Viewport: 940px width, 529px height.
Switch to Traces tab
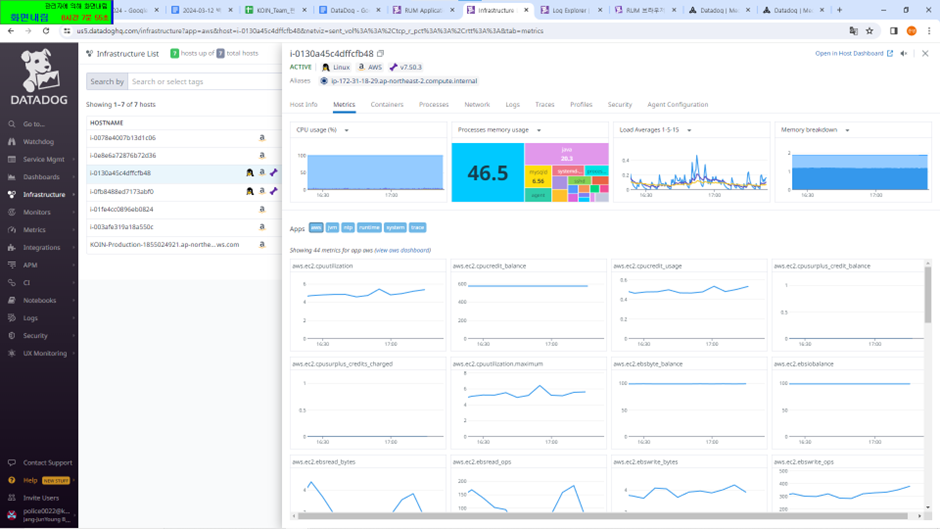(544, 104)
